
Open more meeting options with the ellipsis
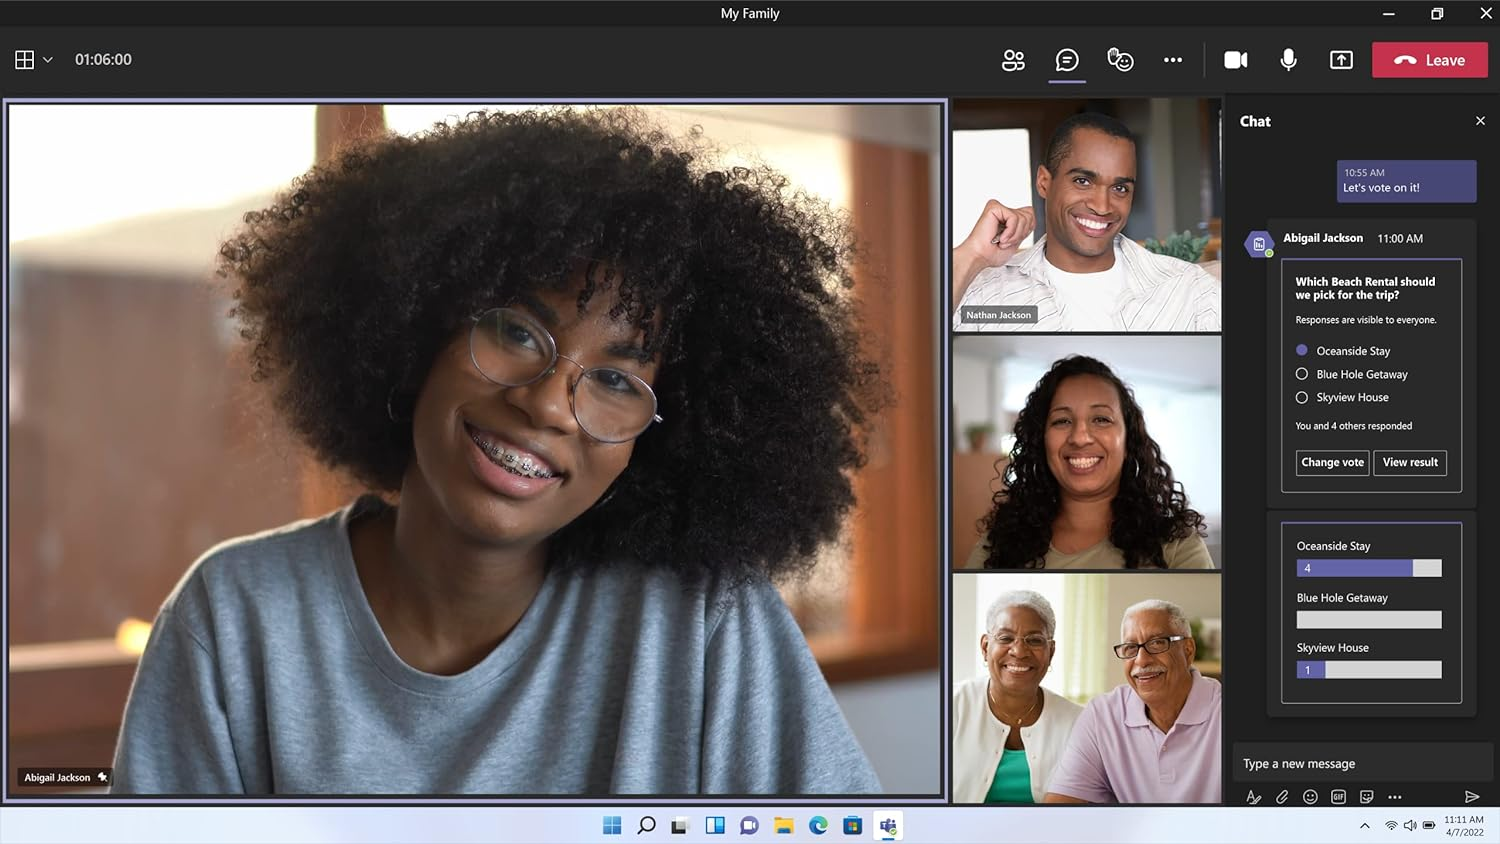1173,60
